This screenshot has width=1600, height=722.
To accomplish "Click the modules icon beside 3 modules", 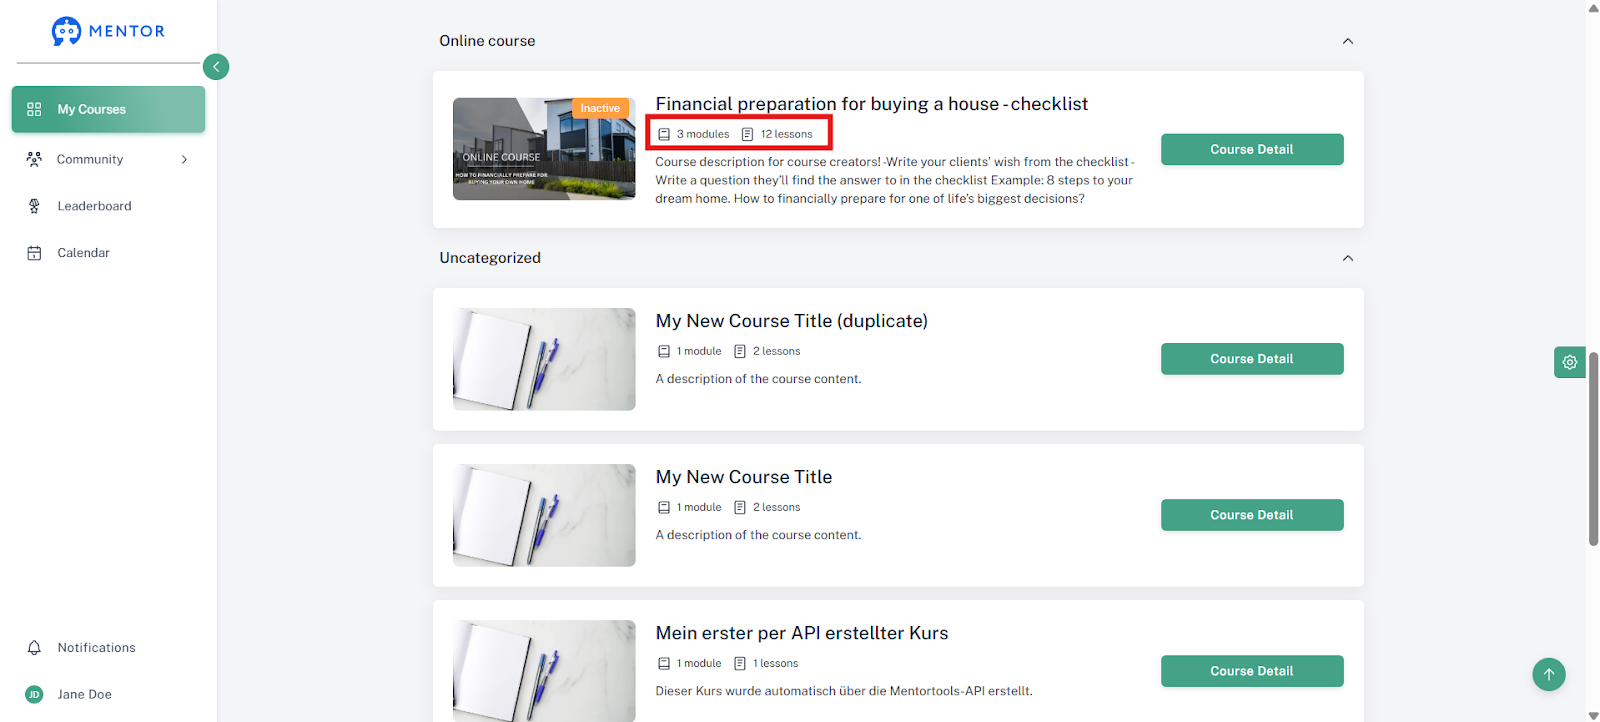I will pos(664,134).
